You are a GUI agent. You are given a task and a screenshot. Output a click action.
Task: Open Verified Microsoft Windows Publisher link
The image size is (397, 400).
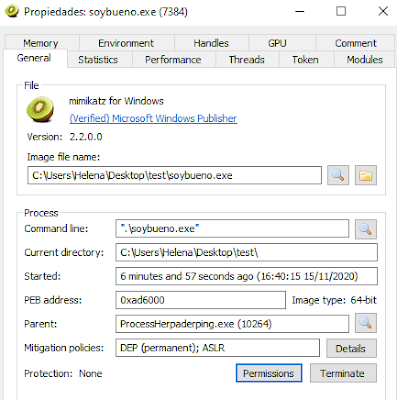click(153, 118)
